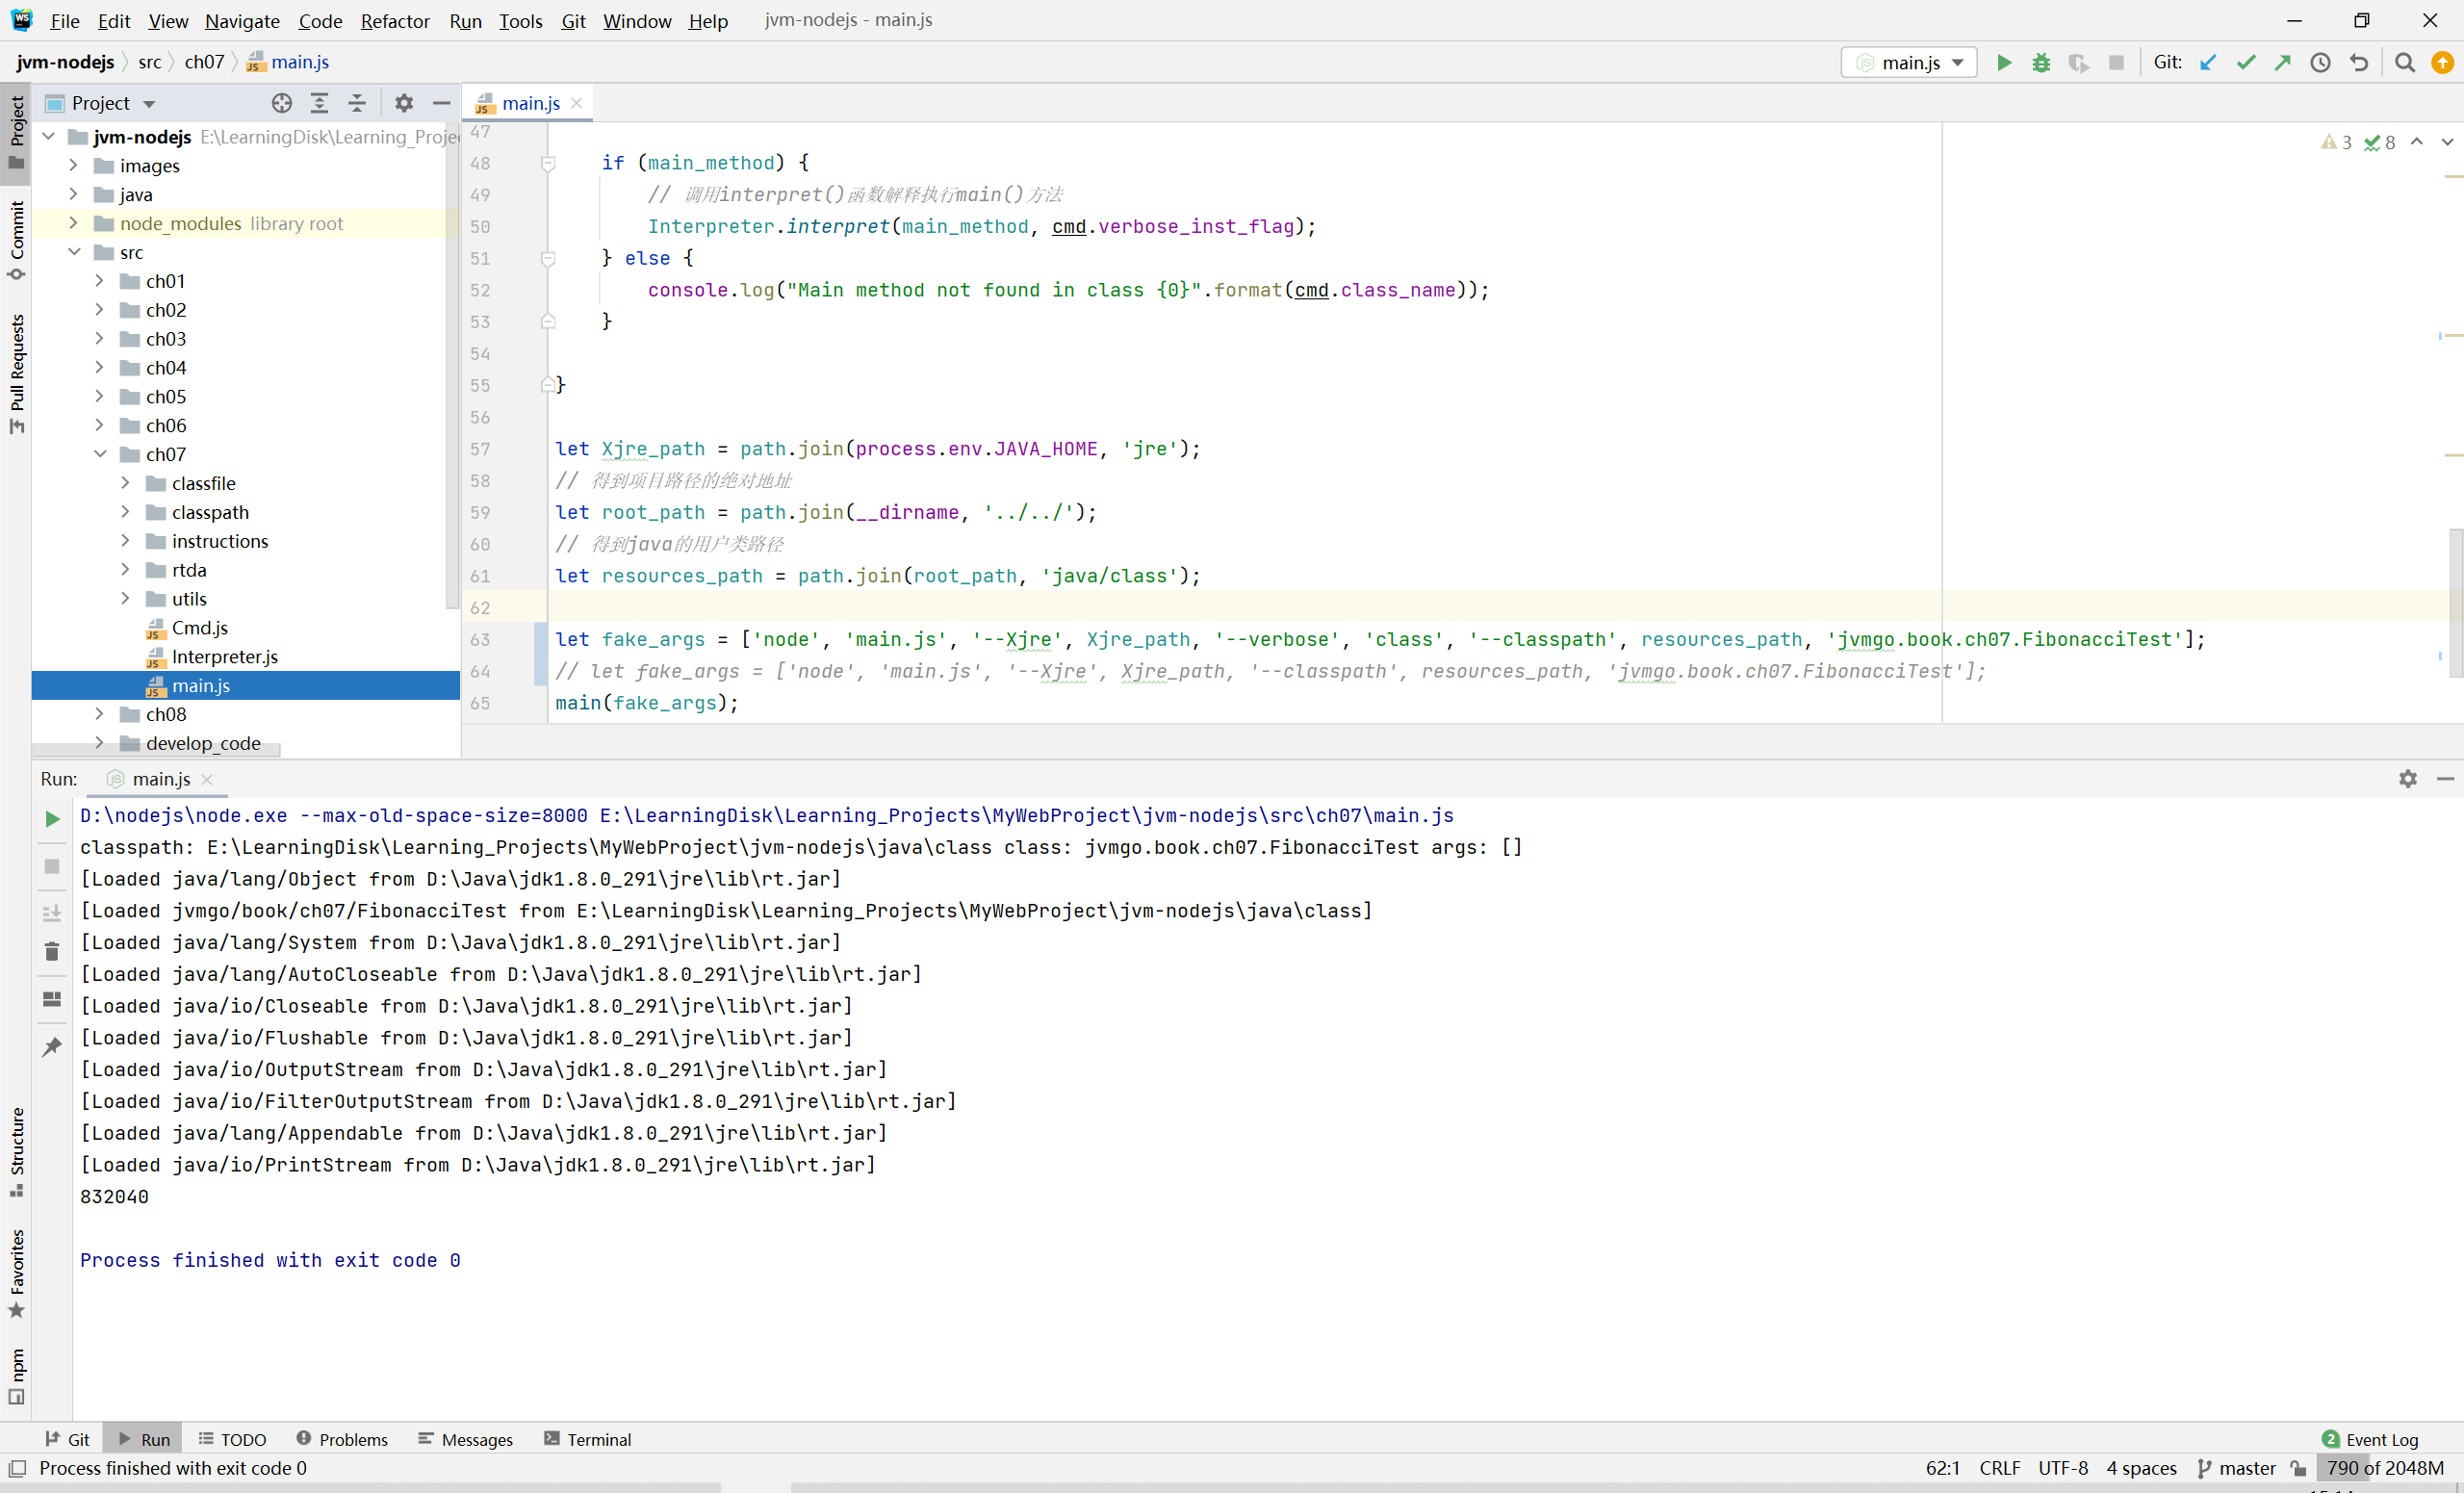This screenshot has width=2464, height=1493.
Task: Push commits with Git green arrow icon
Action: (x=2283, y=62)
